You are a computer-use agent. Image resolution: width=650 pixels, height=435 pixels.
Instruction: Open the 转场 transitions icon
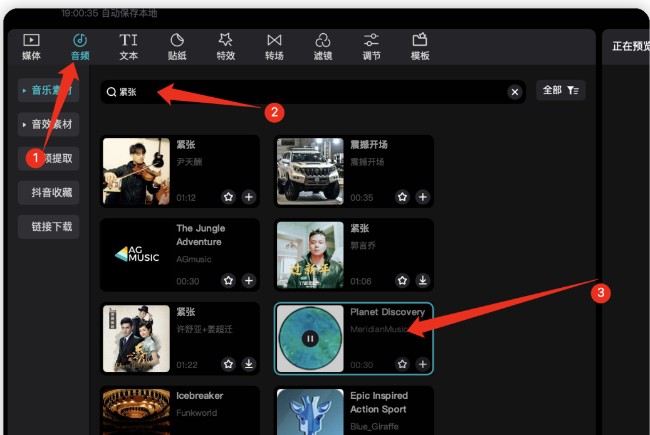[274, 46]
